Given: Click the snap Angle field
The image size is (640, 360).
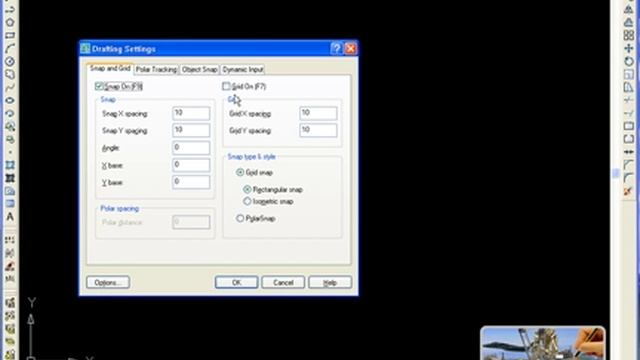Looking at the screenshot, I should [x=191, y=147].
